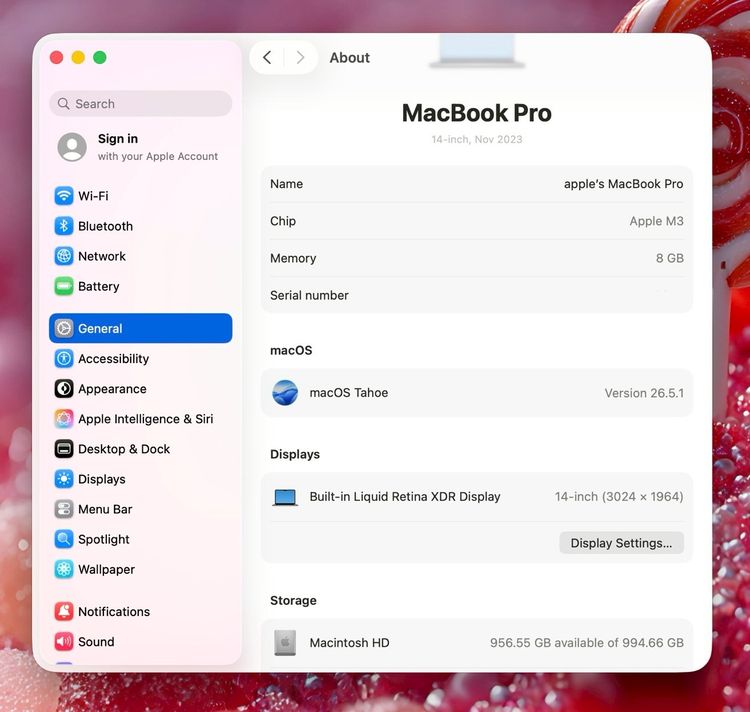This screenshot has width=750, height=712.
Task: Go forward with the right chevron
Action: (x=300, y=57)
